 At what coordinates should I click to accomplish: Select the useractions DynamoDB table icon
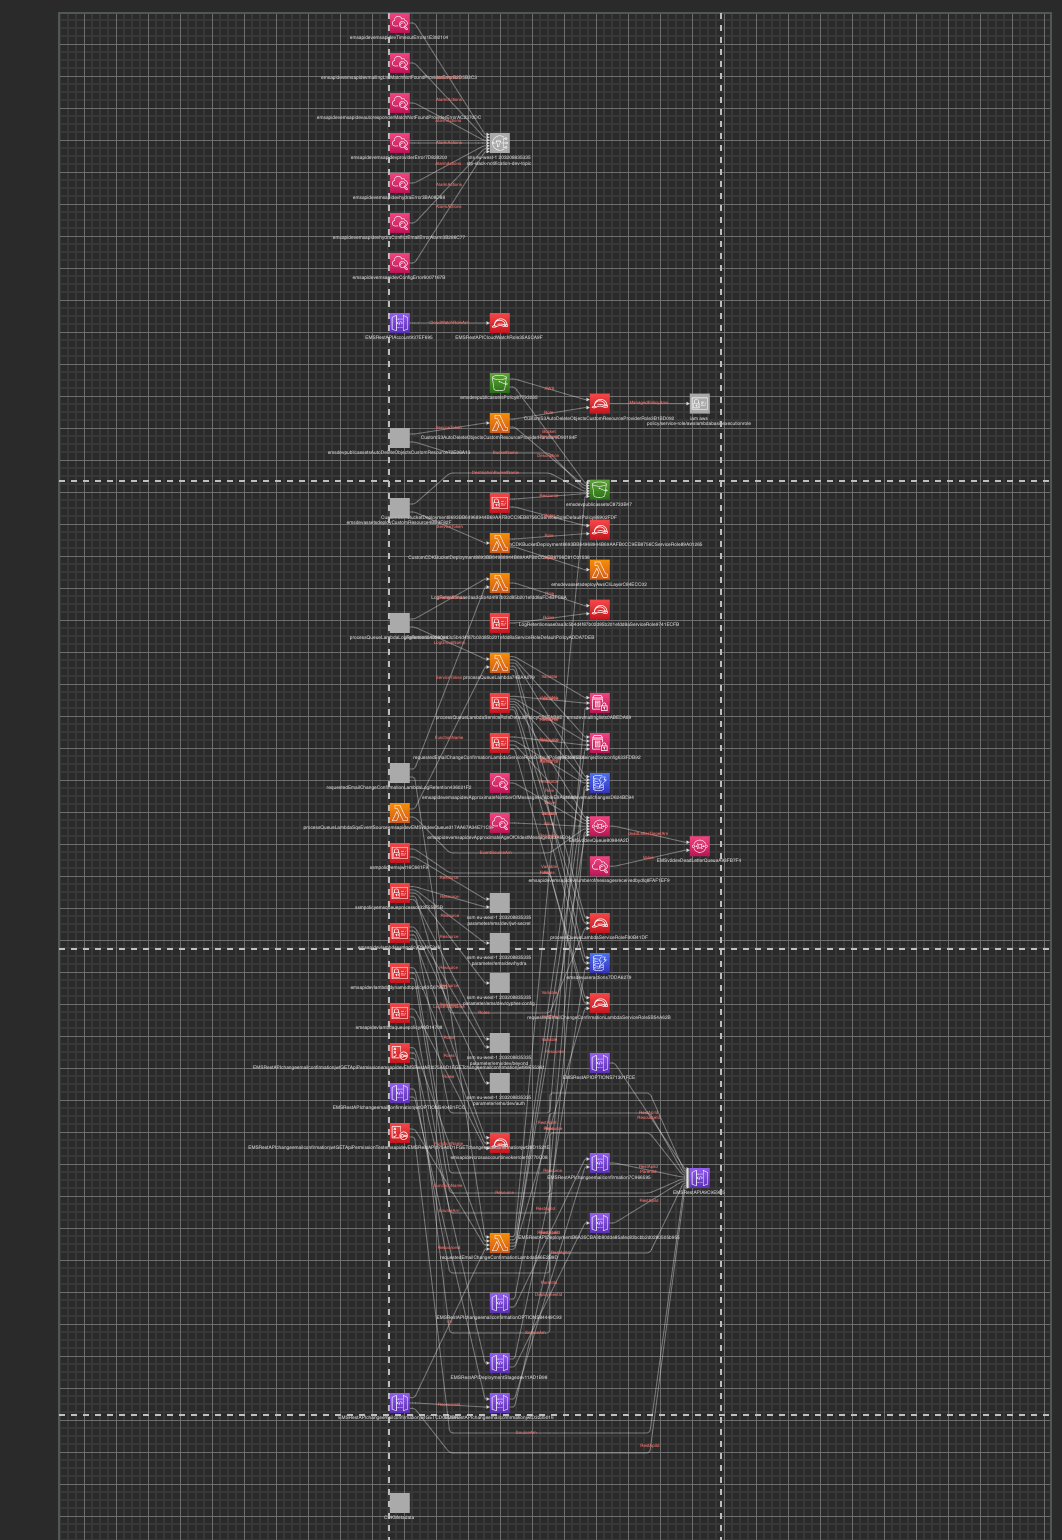599,963
